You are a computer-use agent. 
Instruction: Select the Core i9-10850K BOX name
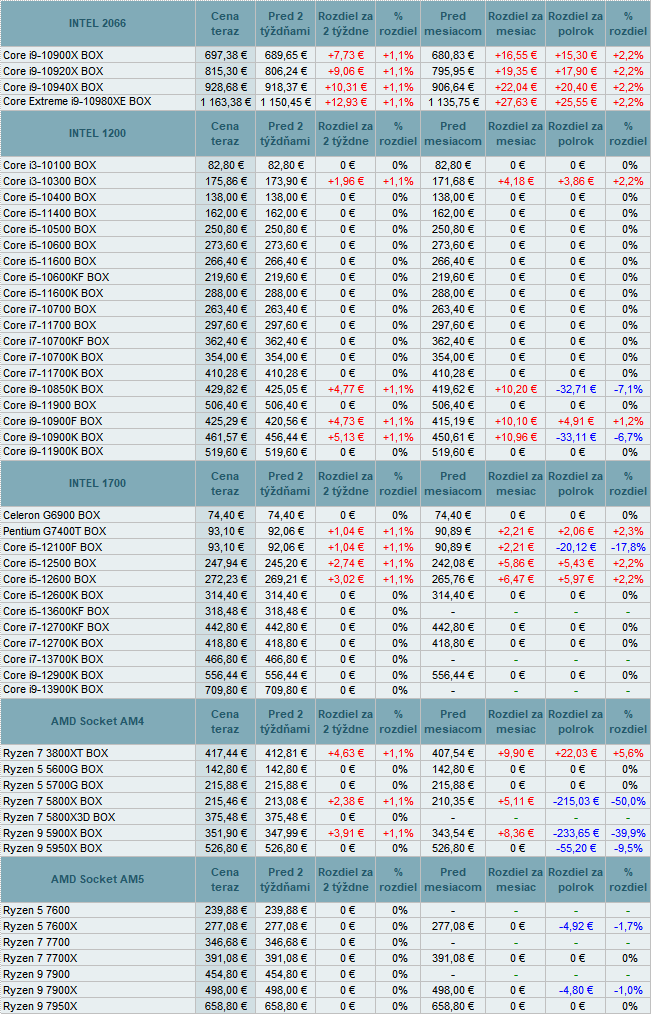[53, 389]
